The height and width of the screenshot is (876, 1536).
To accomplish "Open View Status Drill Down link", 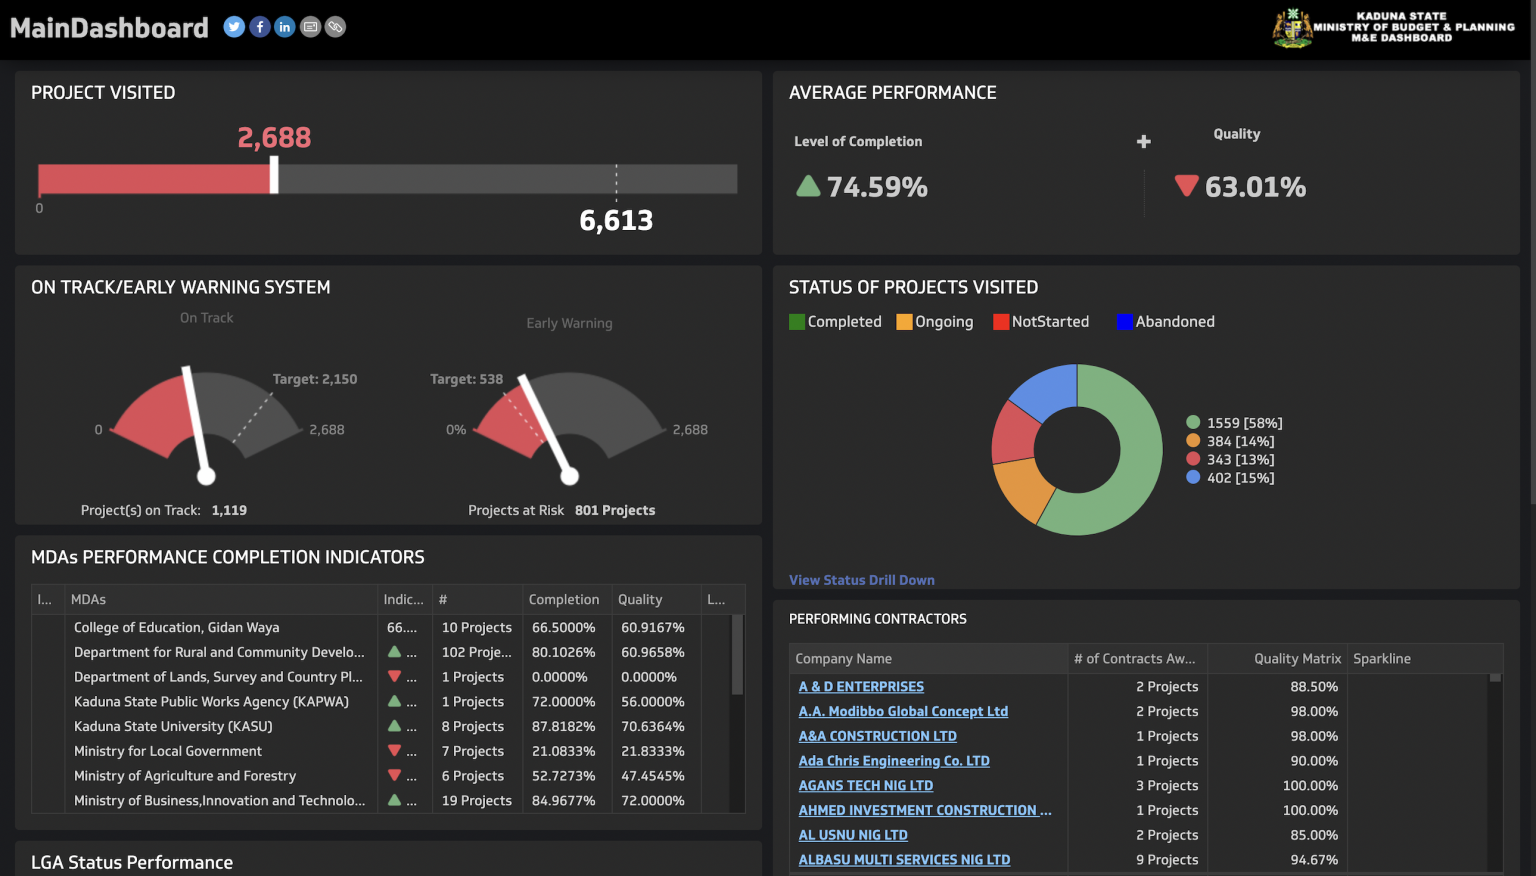I will coord(862,580).
